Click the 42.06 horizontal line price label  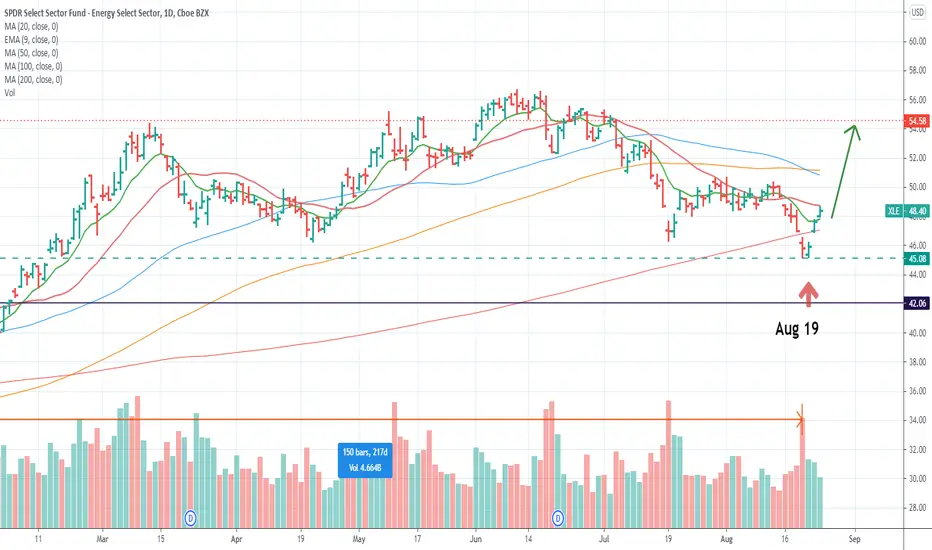(917, 303)
